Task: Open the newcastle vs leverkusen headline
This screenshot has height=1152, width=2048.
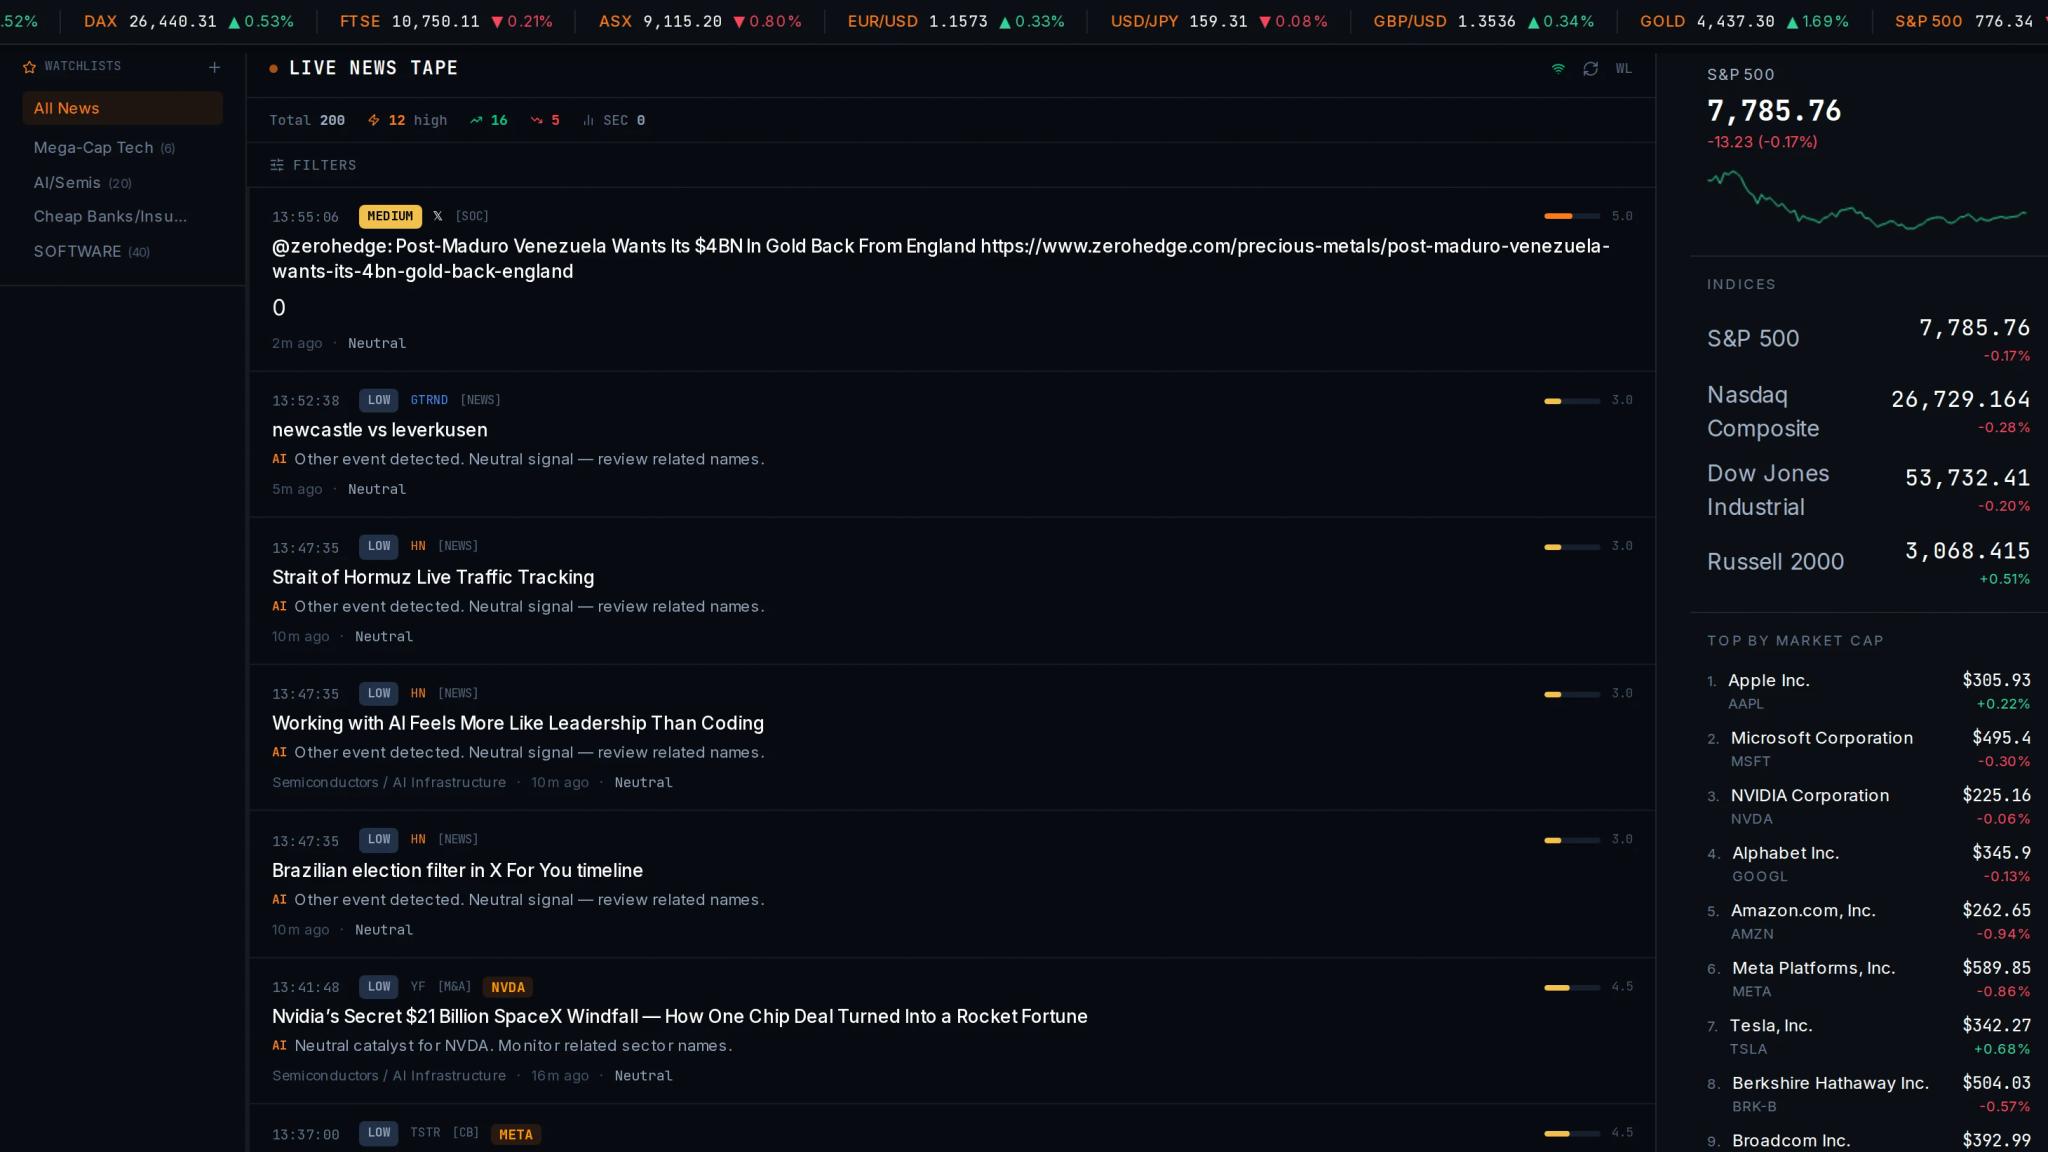Action: coord(380,430)
